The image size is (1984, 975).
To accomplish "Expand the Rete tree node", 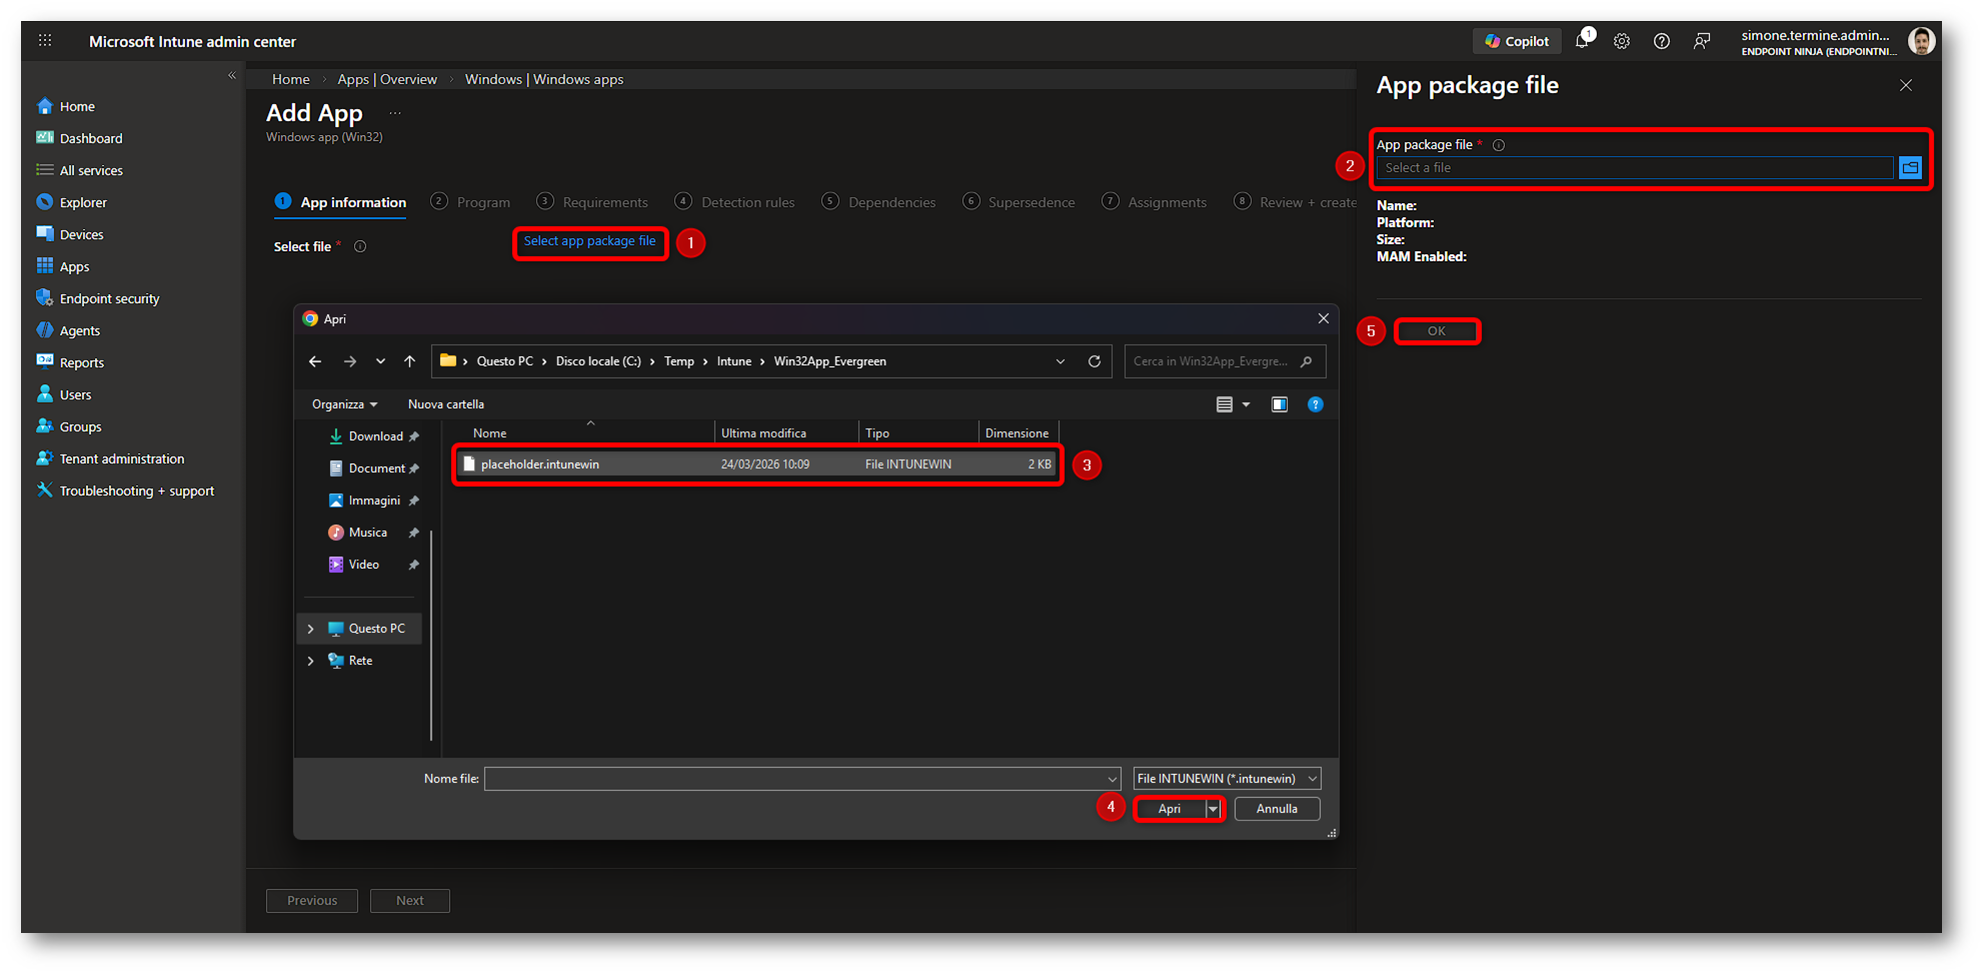I will click(x=311, y=661).
